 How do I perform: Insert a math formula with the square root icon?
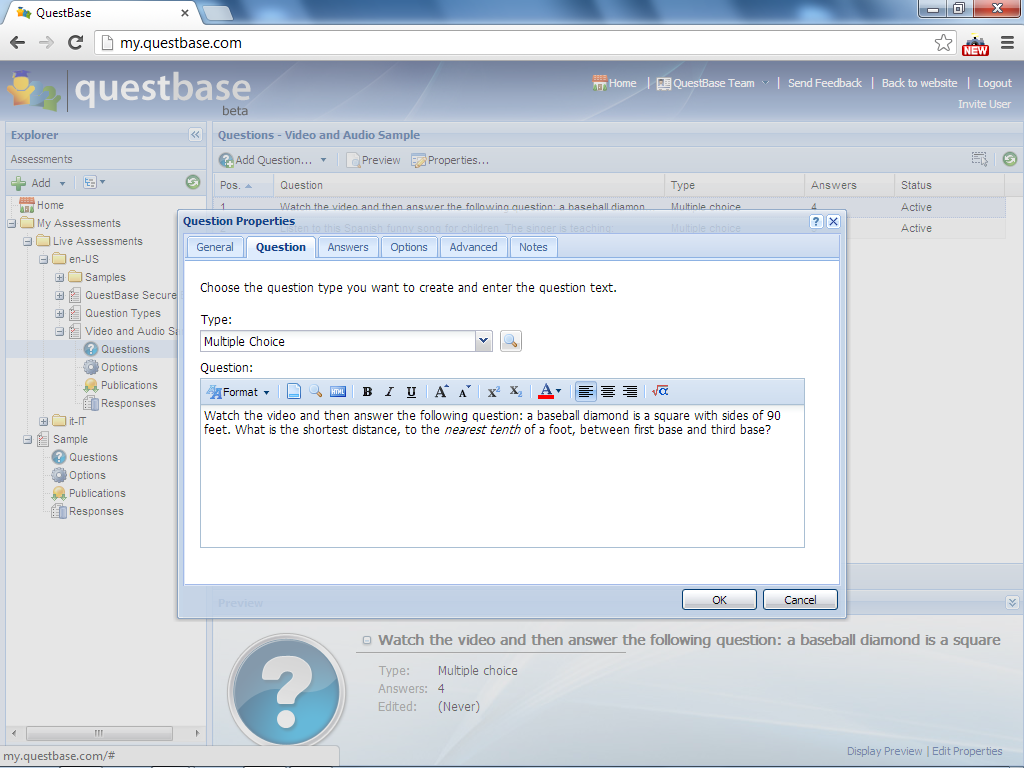[x=660, y=391]
